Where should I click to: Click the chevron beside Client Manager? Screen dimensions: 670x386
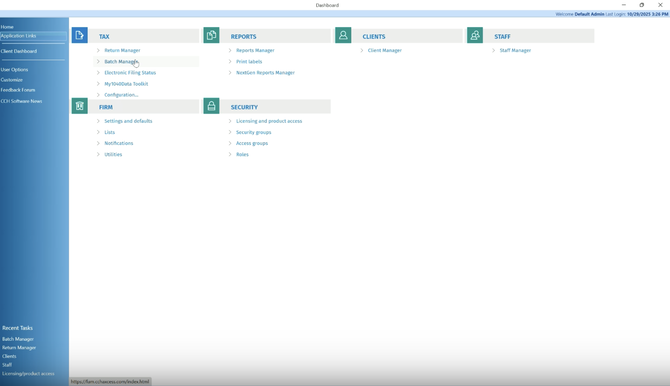click(361, 50)
